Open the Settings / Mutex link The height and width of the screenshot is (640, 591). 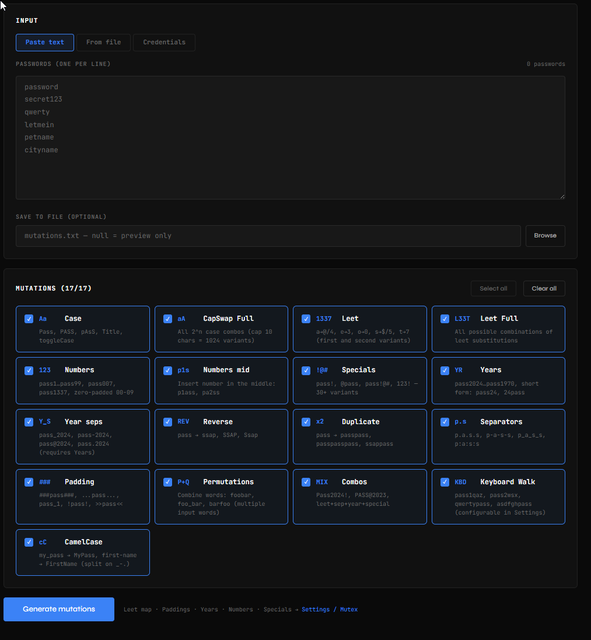point(329,609)
